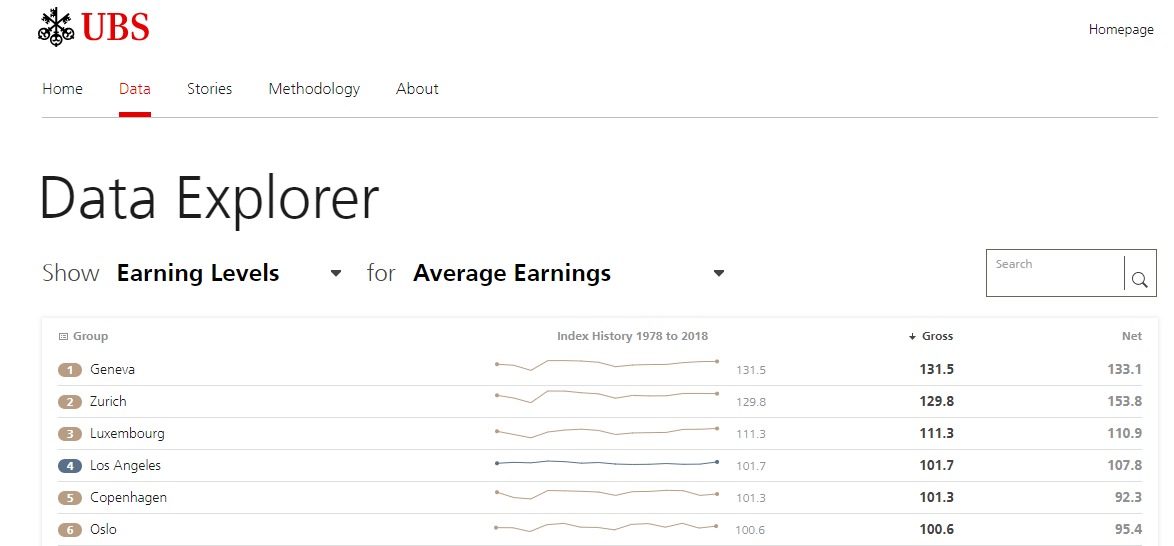Open the Methodology tab
The width and height of the screenshot is (1174, 546).
(x=314, y=89)
